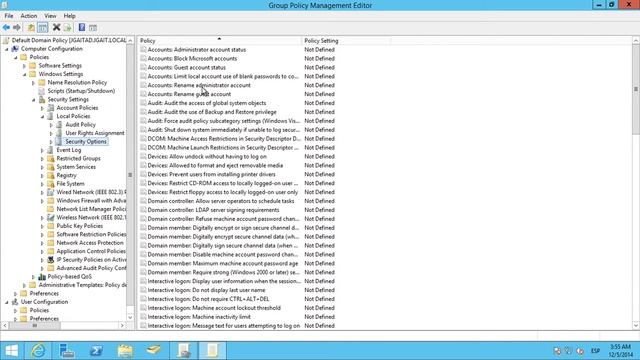Open Server Manager from the taskbar
Screen dimensions: 640x360
click(67, 351)
